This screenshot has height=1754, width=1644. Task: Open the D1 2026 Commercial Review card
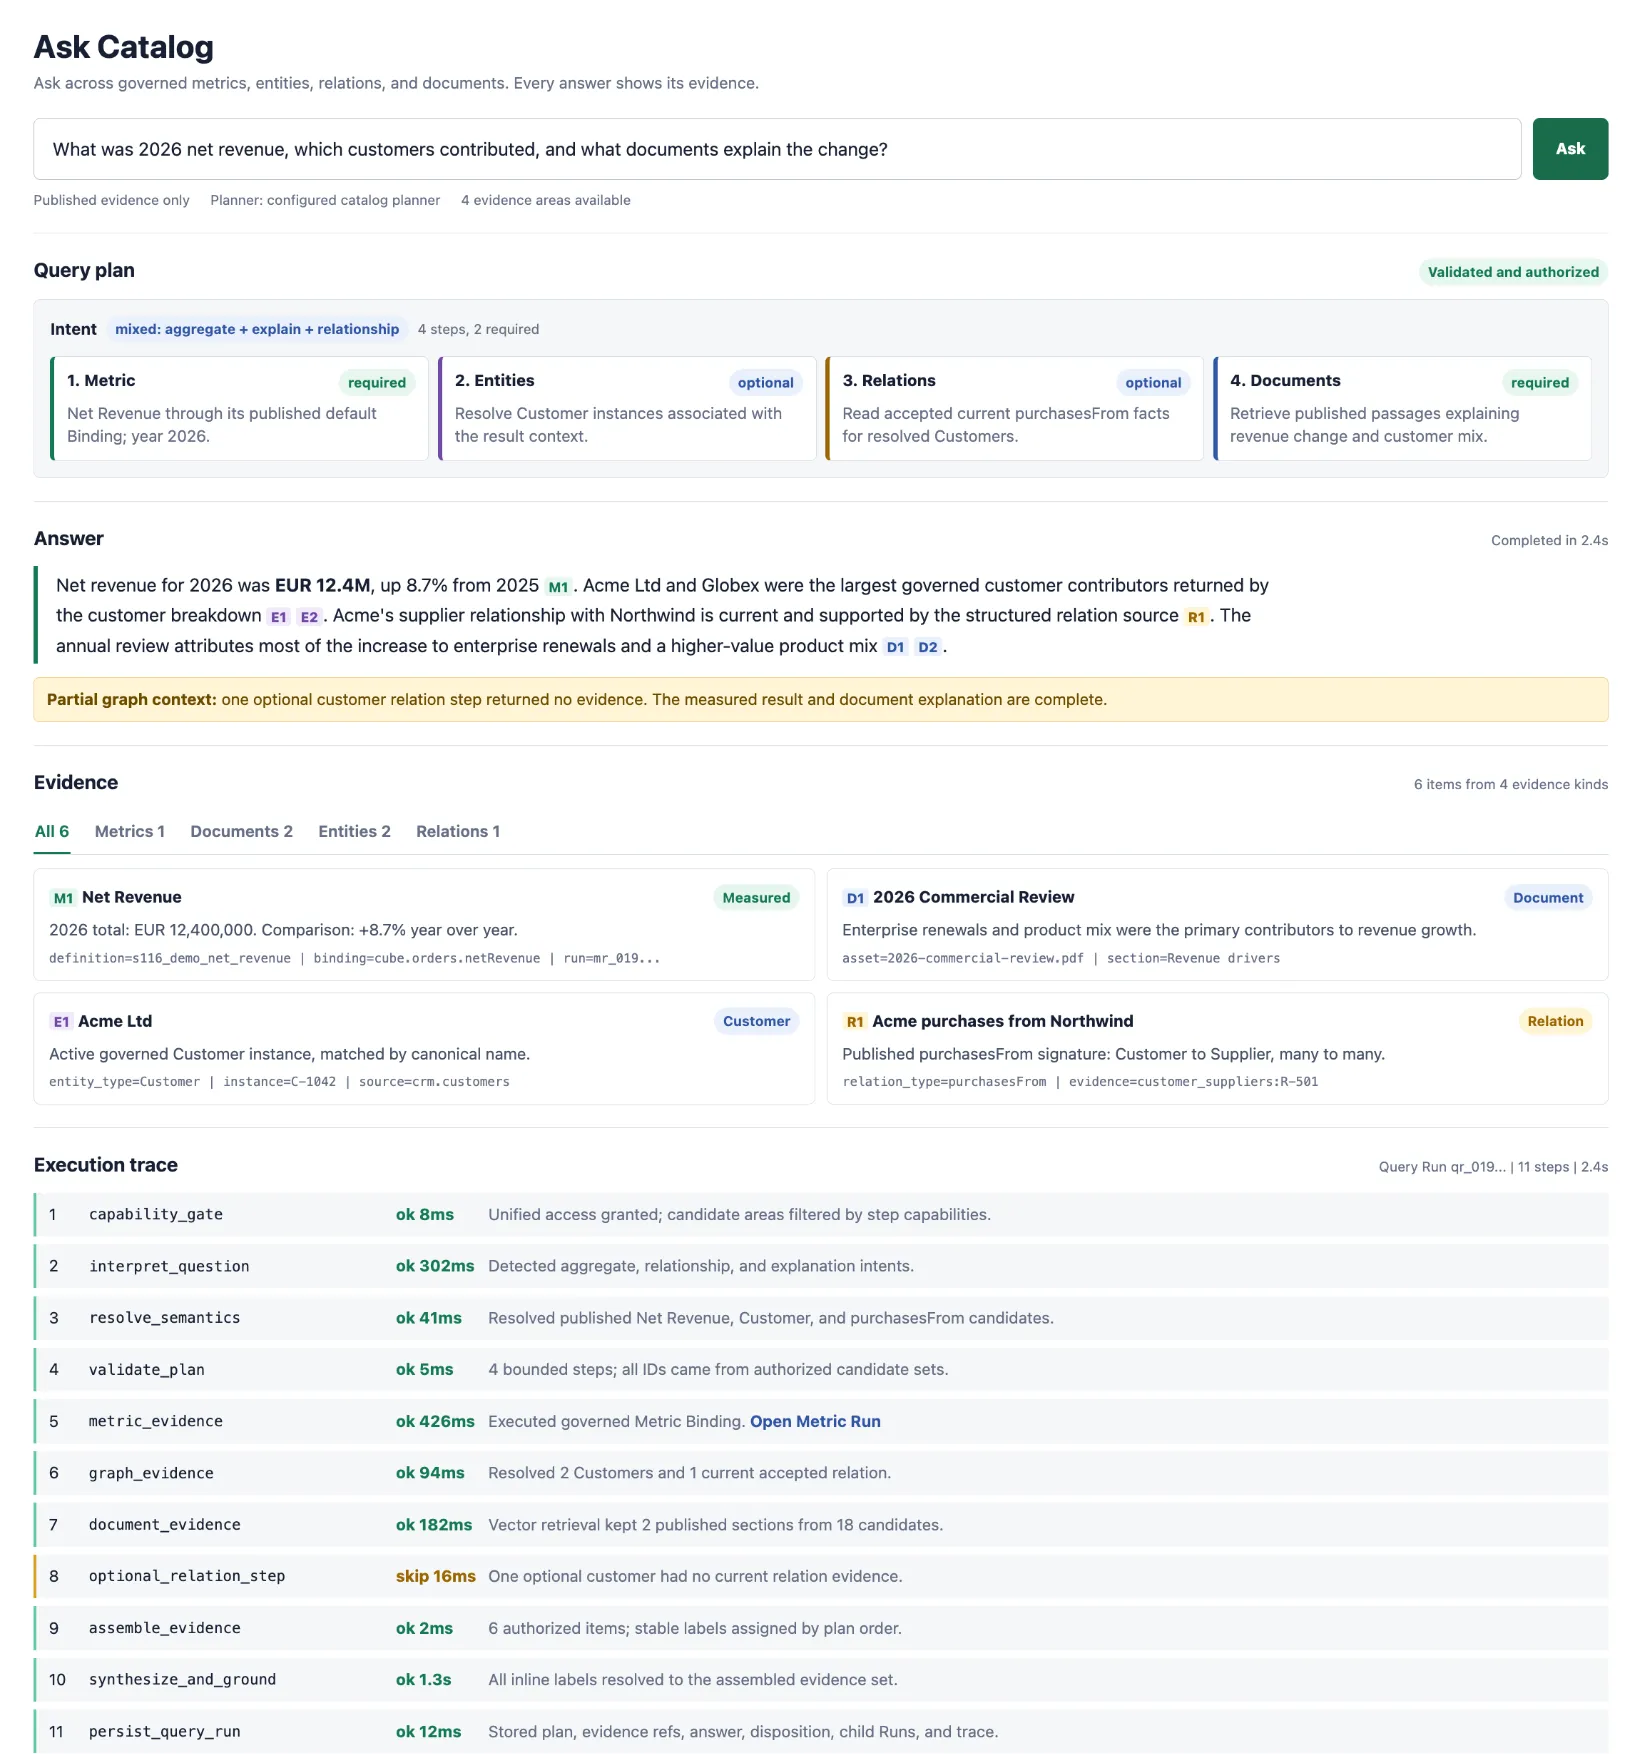pos(1217,924)
